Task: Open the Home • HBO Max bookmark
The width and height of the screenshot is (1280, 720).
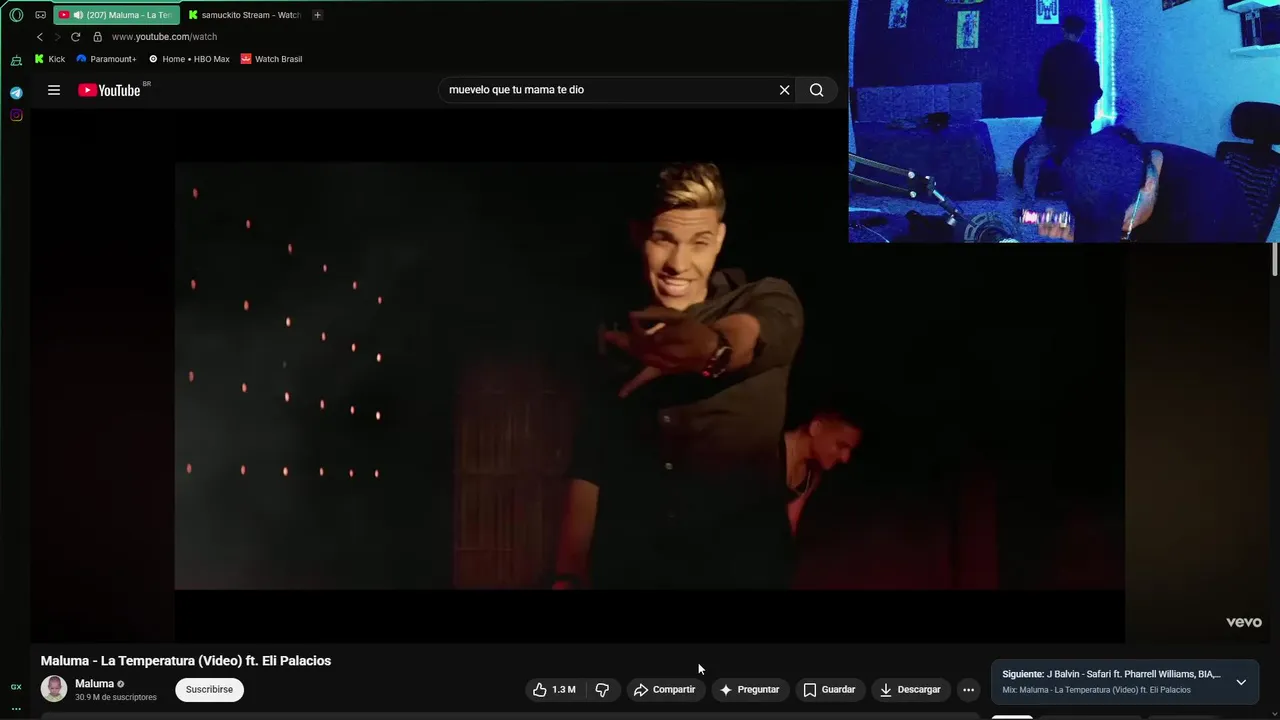Action: coord(189,59)
